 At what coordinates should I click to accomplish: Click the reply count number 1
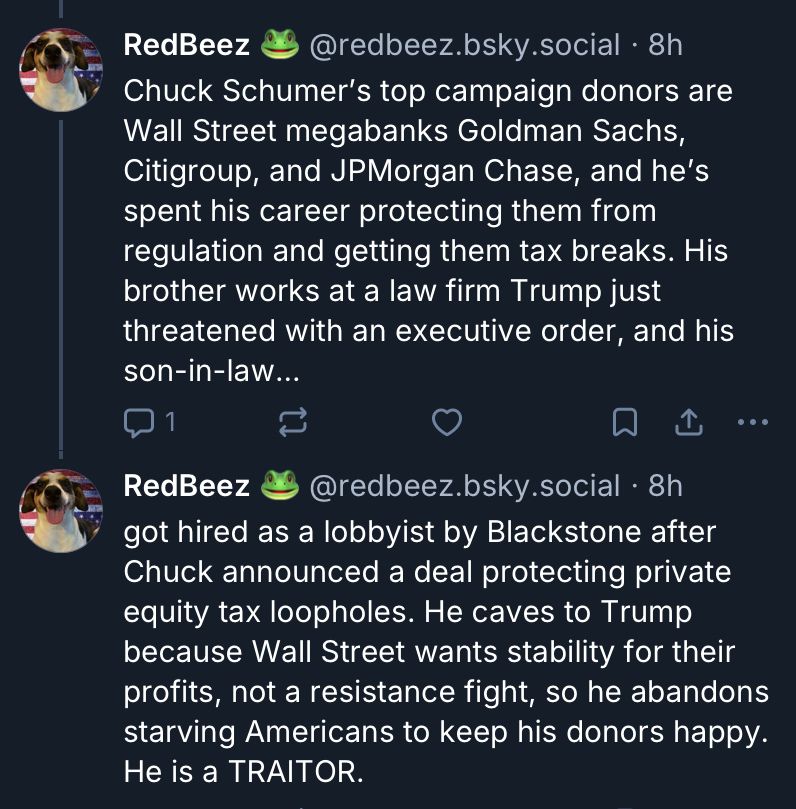click(x=170, y=424)
